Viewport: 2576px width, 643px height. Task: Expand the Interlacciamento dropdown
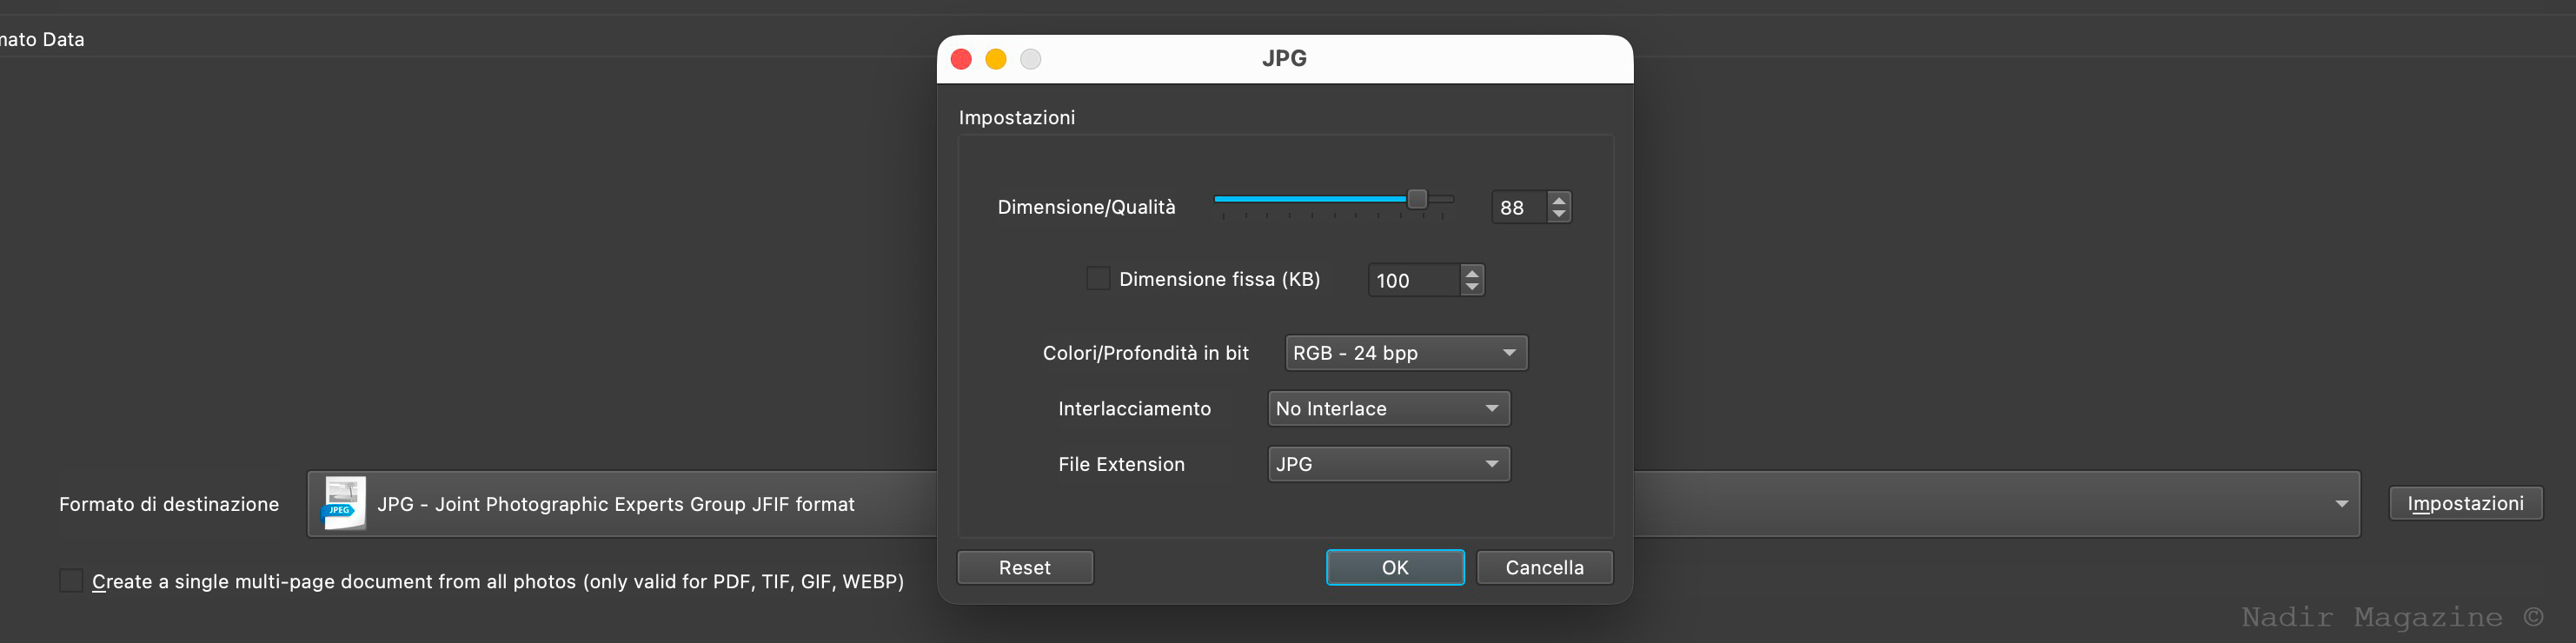tap(1388, 409)
